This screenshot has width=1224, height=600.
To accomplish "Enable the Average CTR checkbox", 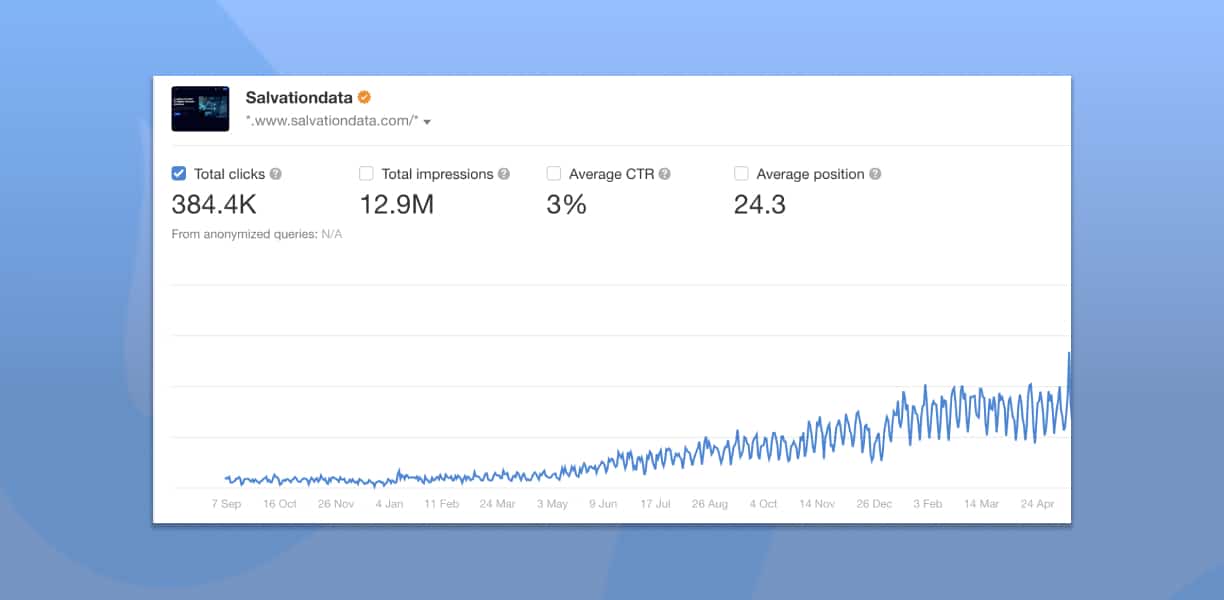I will [554, 173].
